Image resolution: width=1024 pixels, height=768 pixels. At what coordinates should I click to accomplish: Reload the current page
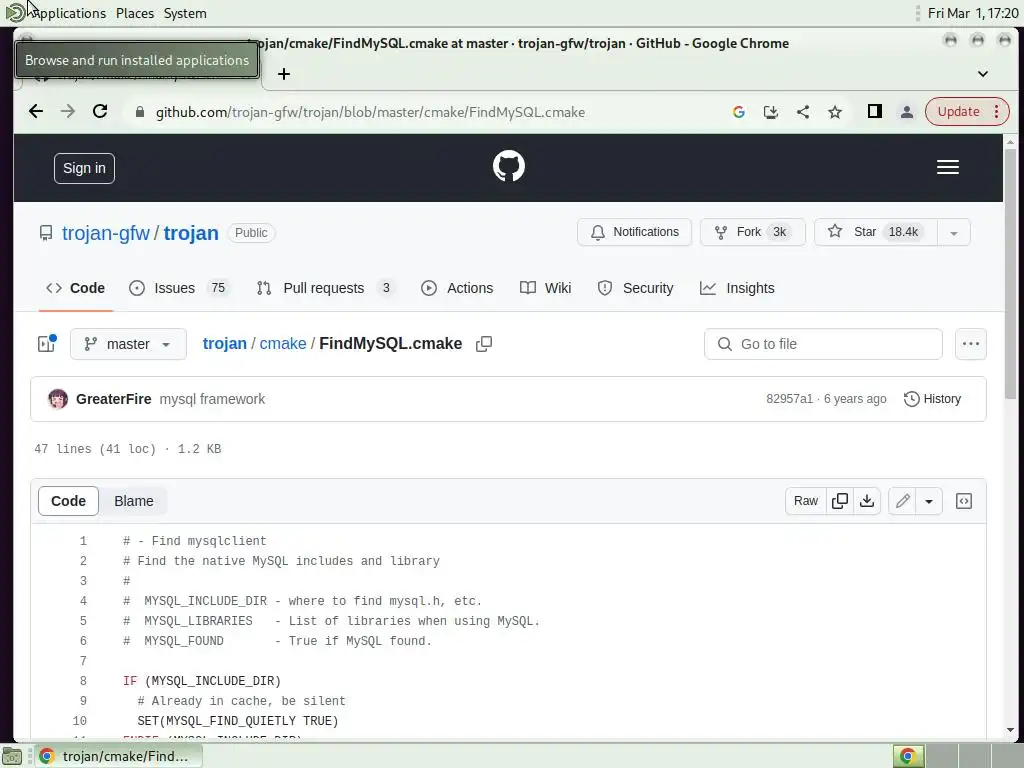click(100, 112)
